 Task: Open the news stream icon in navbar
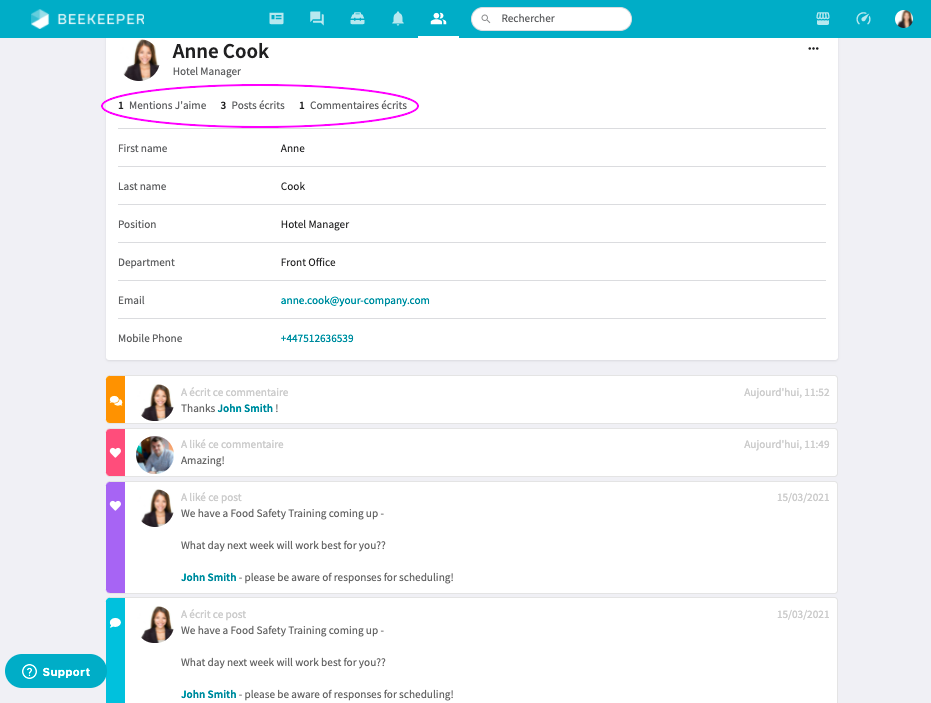coord(276,19)
